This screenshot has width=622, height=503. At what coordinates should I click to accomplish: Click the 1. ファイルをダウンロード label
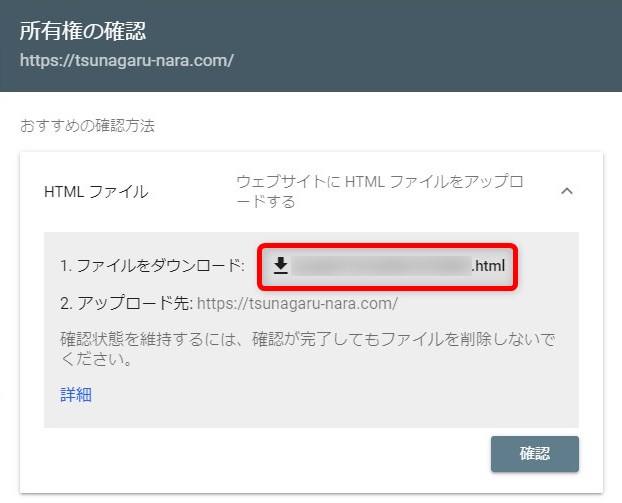click(152, 265)
